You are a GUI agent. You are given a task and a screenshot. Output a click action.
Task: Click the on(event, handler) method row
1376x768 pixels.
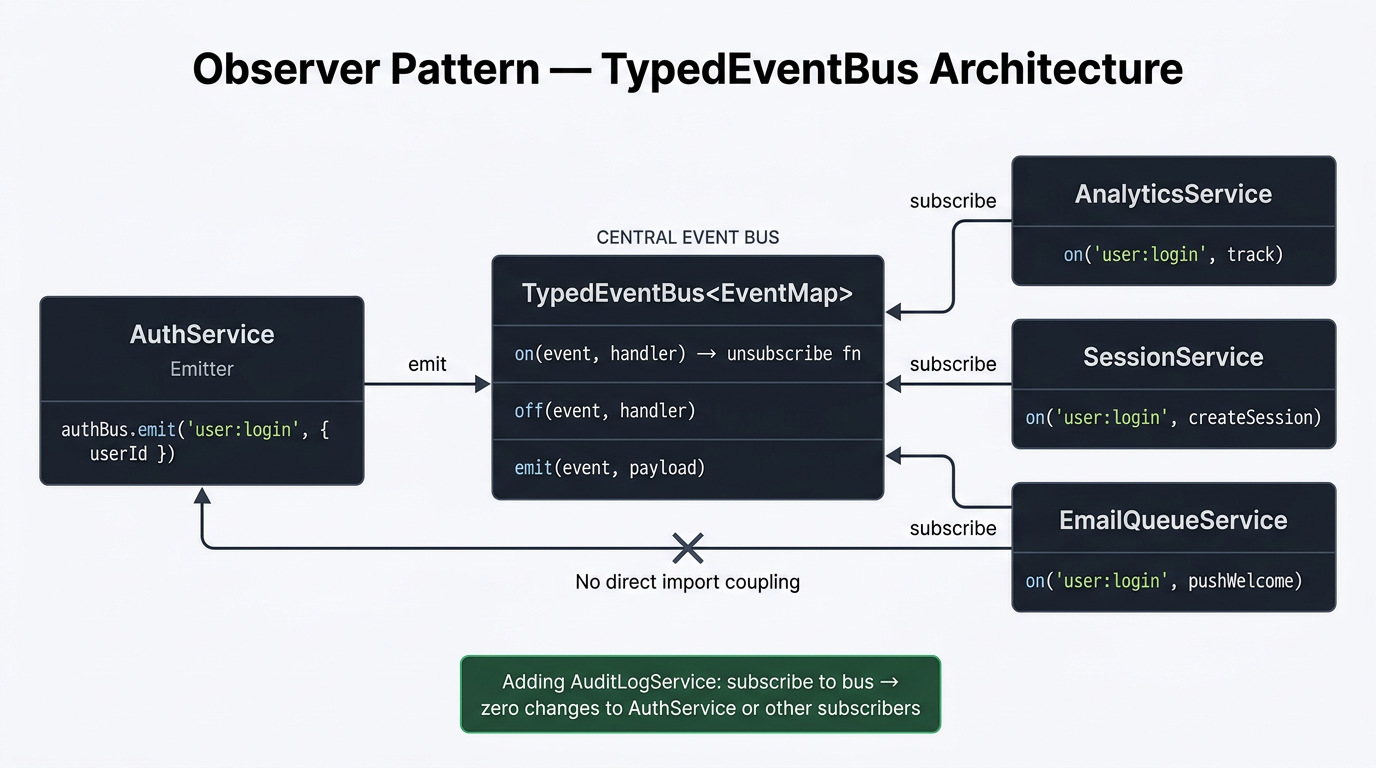coord(688,354)
